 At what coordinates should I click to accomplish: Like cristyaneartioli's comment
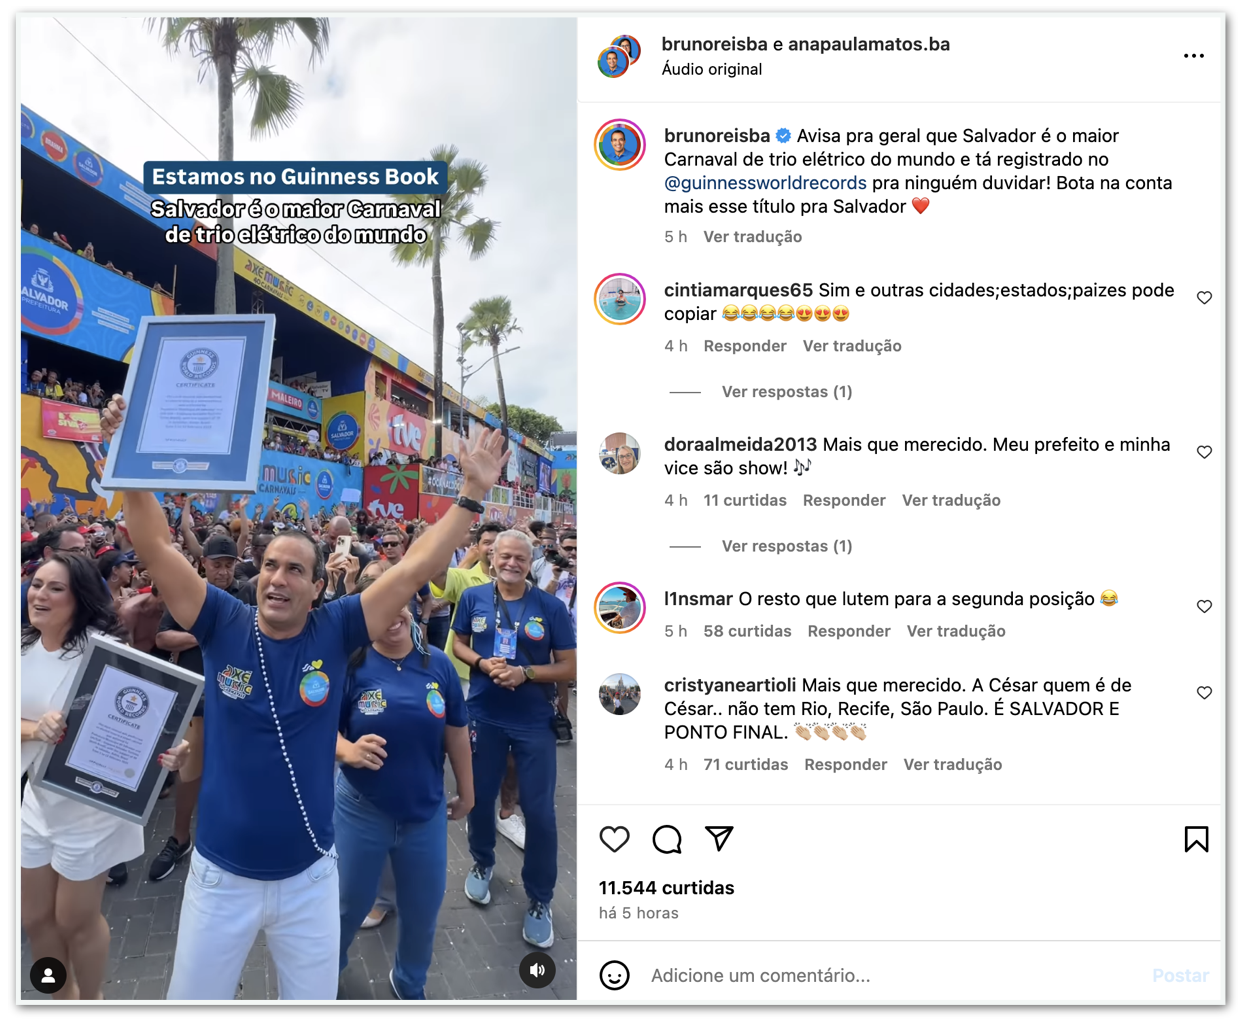click(1204, 693)
